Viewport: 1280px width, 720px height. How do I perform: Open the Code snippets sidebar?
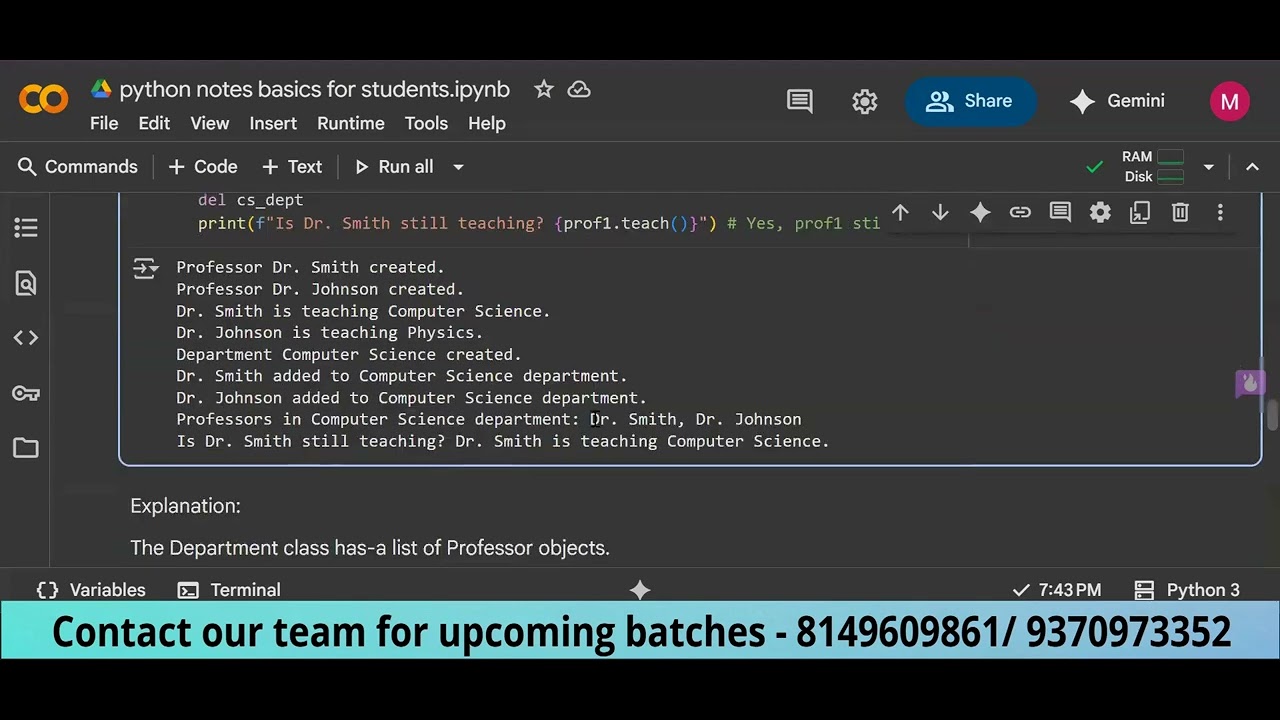[x=26, y=338]
